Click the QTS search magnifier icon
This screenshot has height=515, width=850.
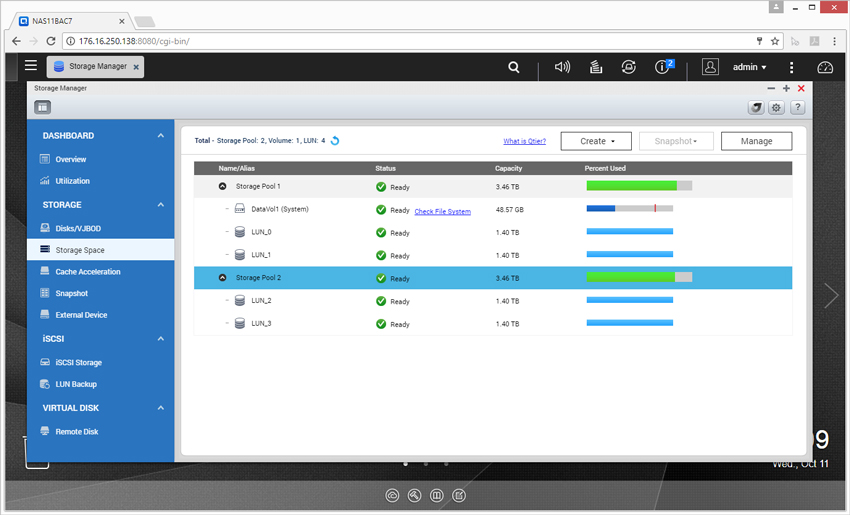pyautogui.click(x=513, y=67)
